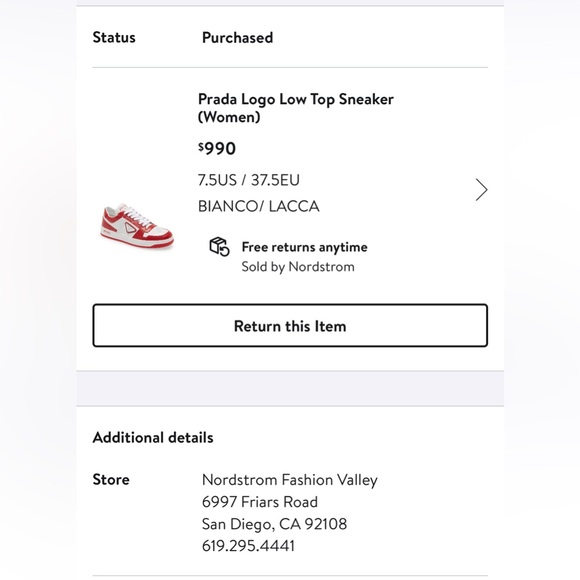This screenshot has height=580, width=580.
Task: Click the Return this Item button
Action: [290, 326]
